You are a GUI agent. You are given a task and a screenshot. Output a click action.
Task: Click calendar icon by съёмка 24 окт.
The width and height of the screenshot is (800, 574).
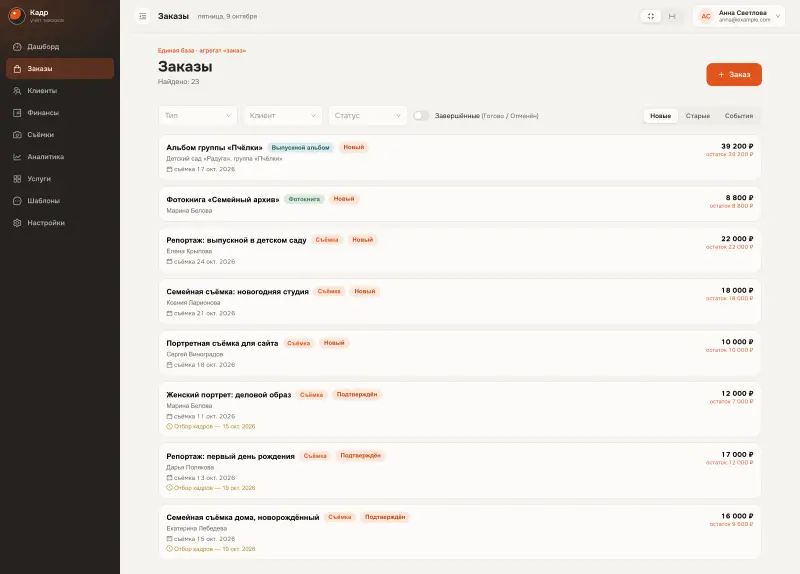(169, 261)
